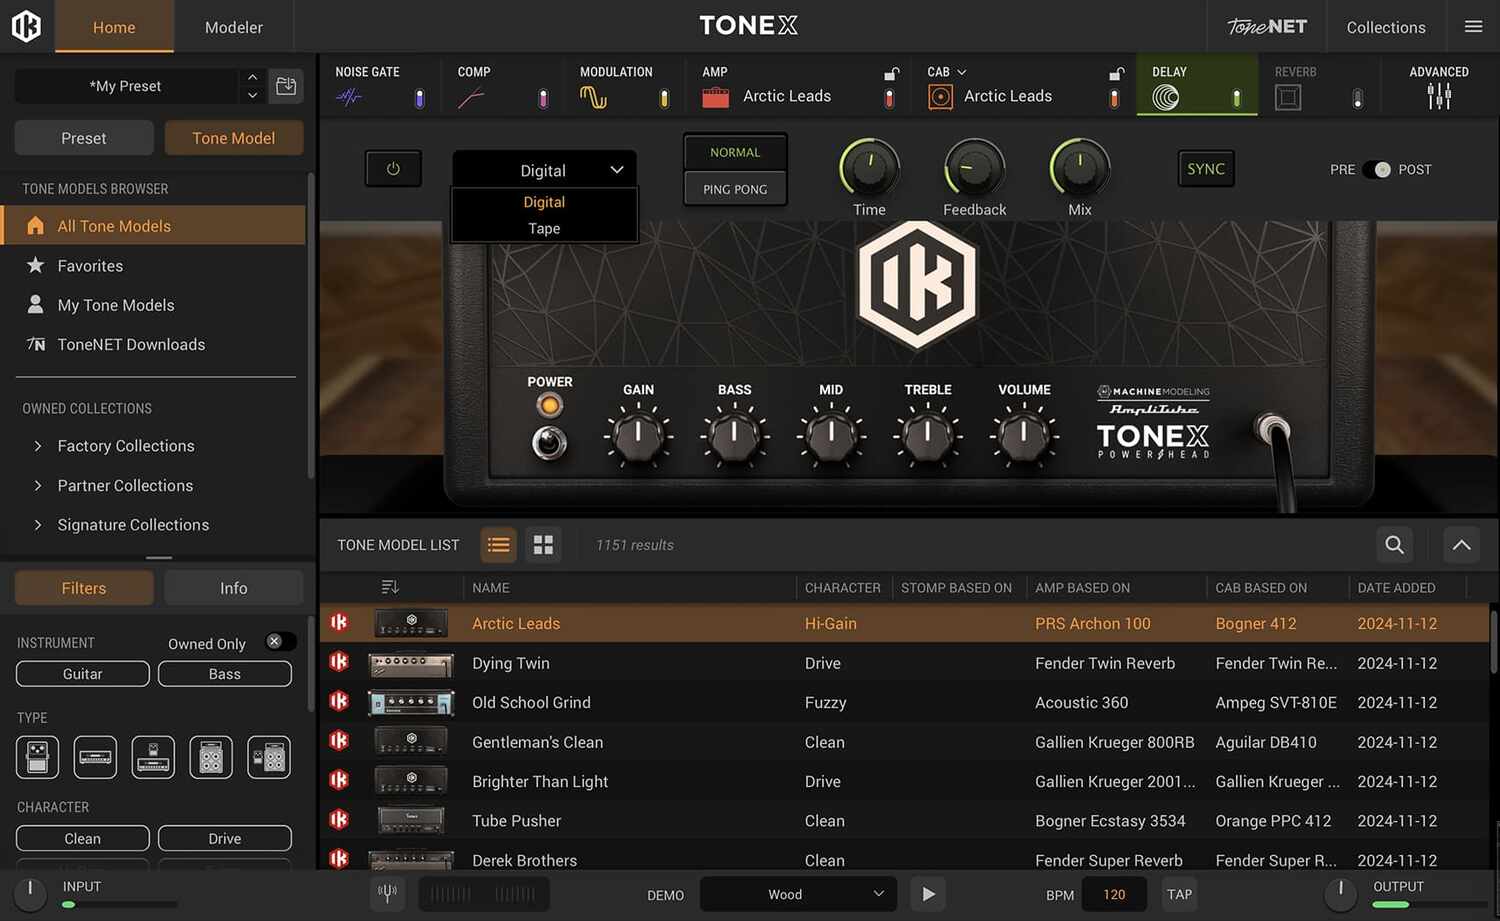Select the Cab speaker icon
Image resolution: width=1500 pixels, height=921 pixels.
click(x=939, y=96)
